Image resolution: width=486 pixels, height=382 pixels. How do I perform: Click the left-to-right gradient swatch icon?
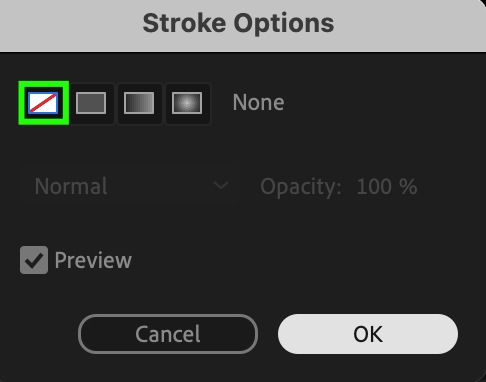139,103
